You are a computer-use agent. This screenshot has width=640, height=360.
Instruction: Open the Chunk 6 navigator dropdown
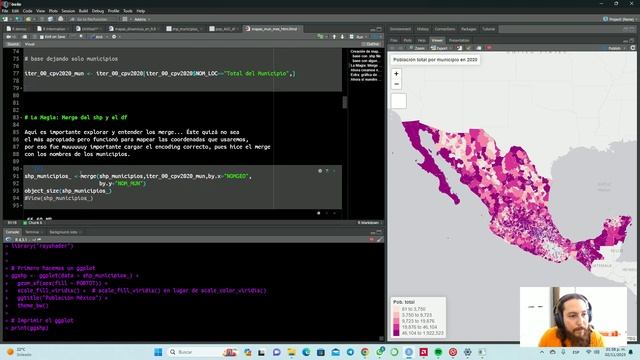[x=33, y=223]
